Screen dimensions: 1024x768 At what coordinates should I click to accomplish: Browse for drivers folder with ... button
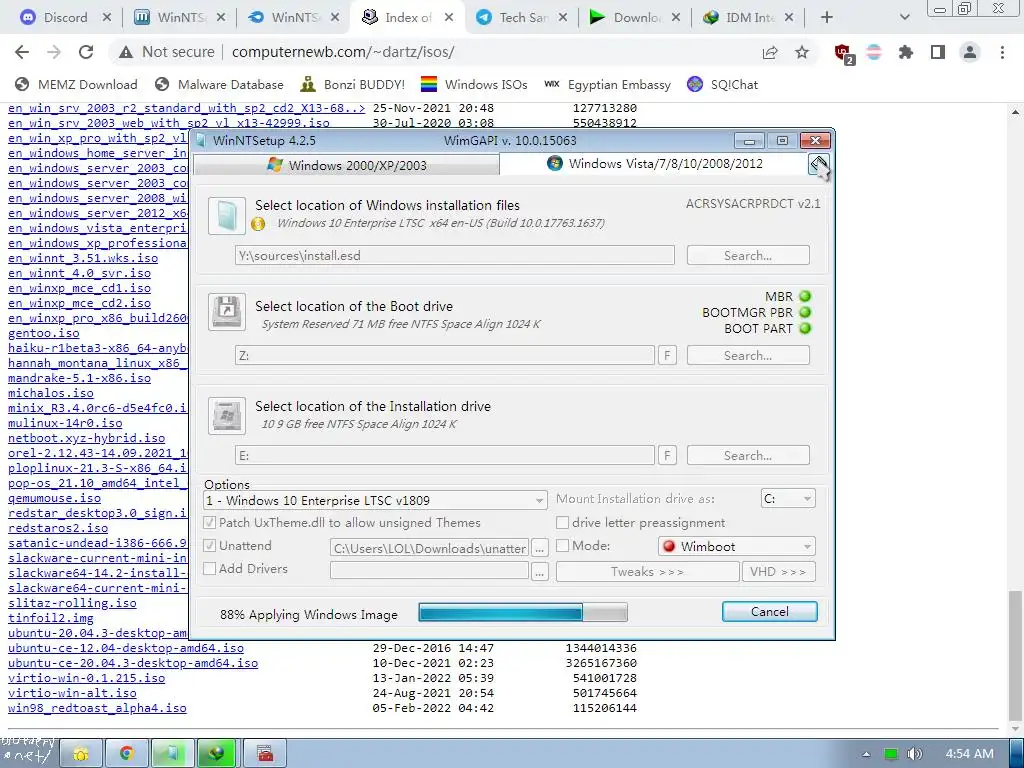pos(539,571)
